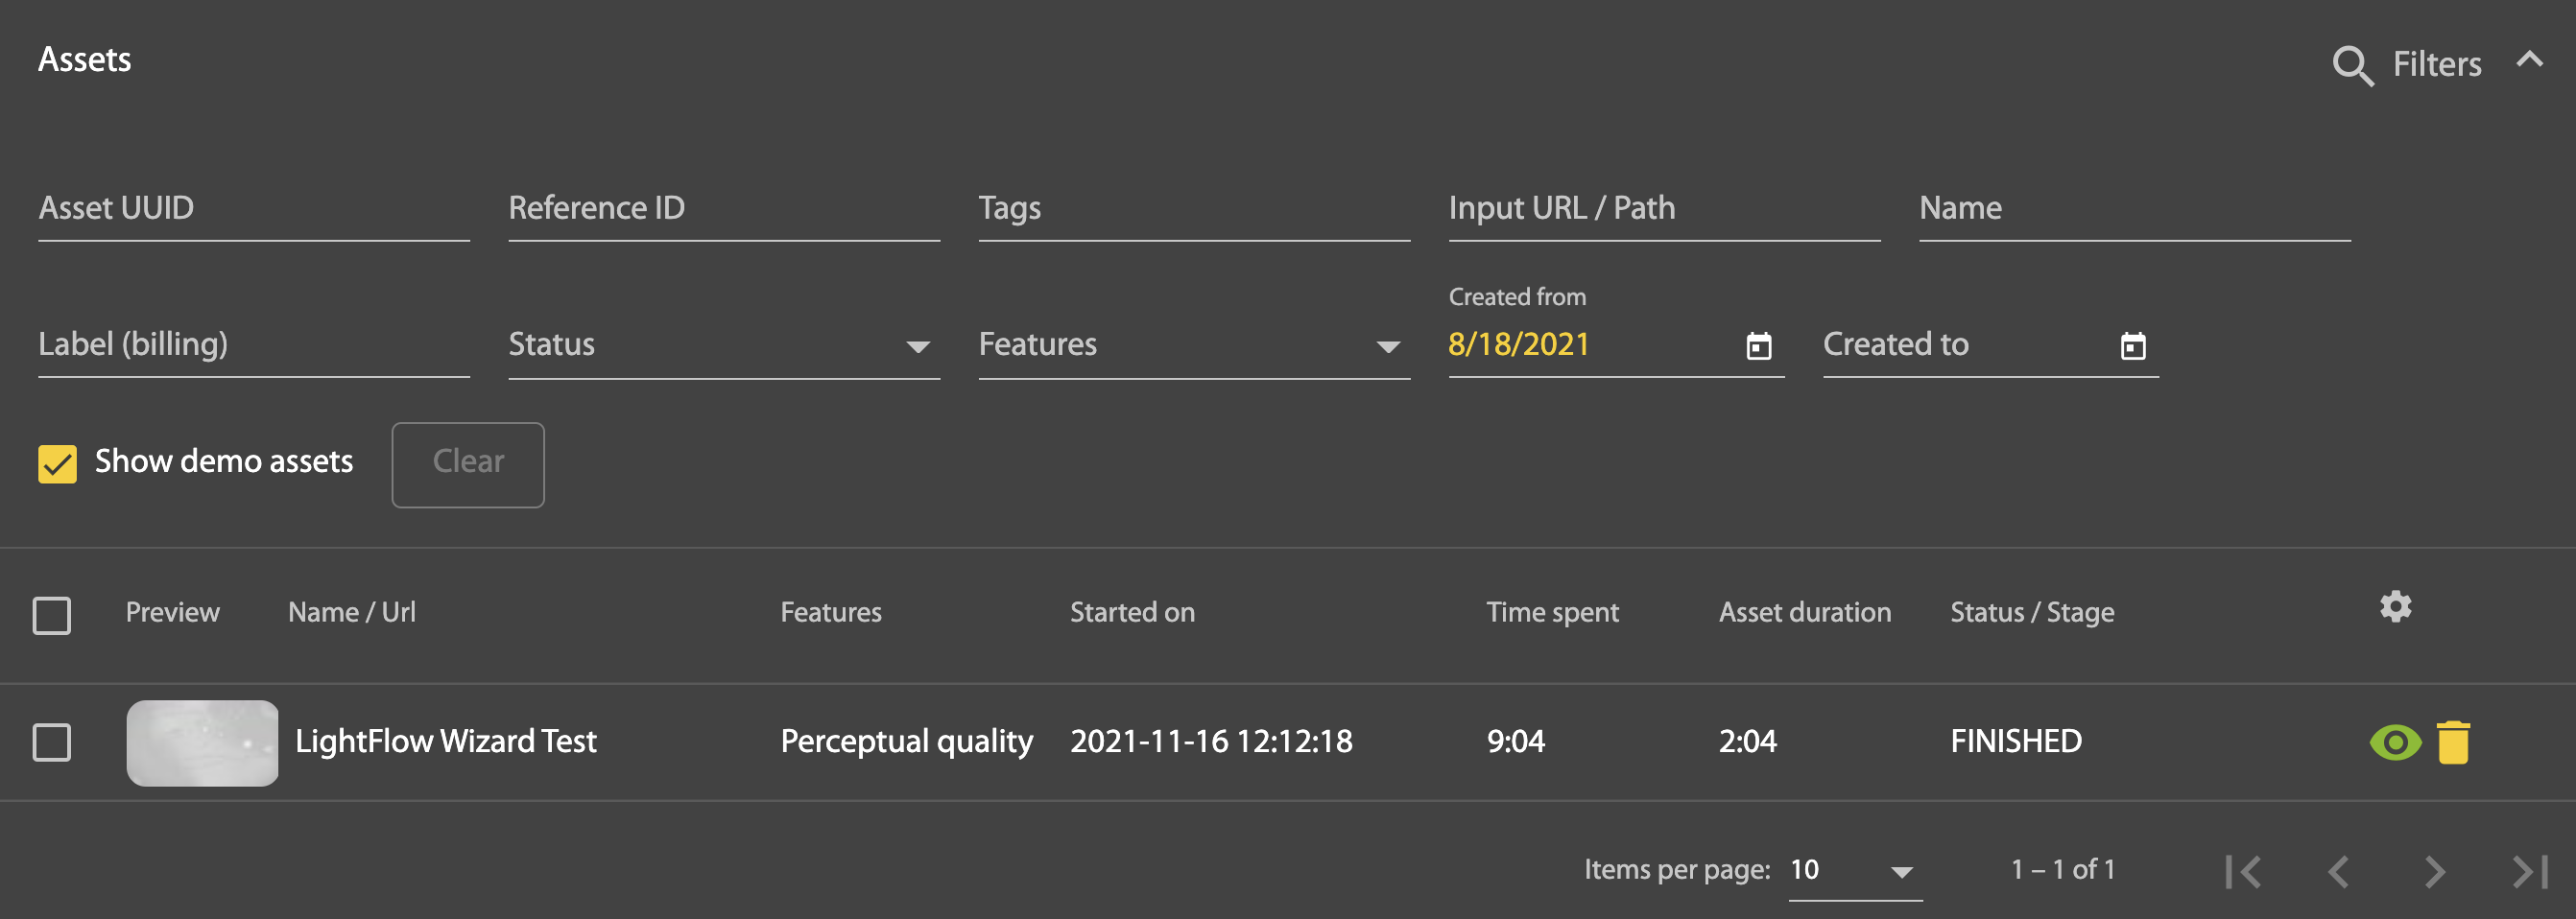This screenshot has width=2576, height=919.
Task: Delete LightFlow Wizard Test with trash icon
Action: click(x=2453, y=742)
